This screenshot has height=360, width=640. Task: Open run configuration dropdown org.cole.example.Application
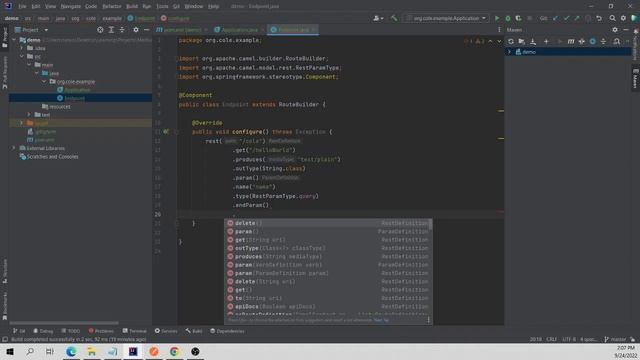pyautogui.click(x=447, y=18)
